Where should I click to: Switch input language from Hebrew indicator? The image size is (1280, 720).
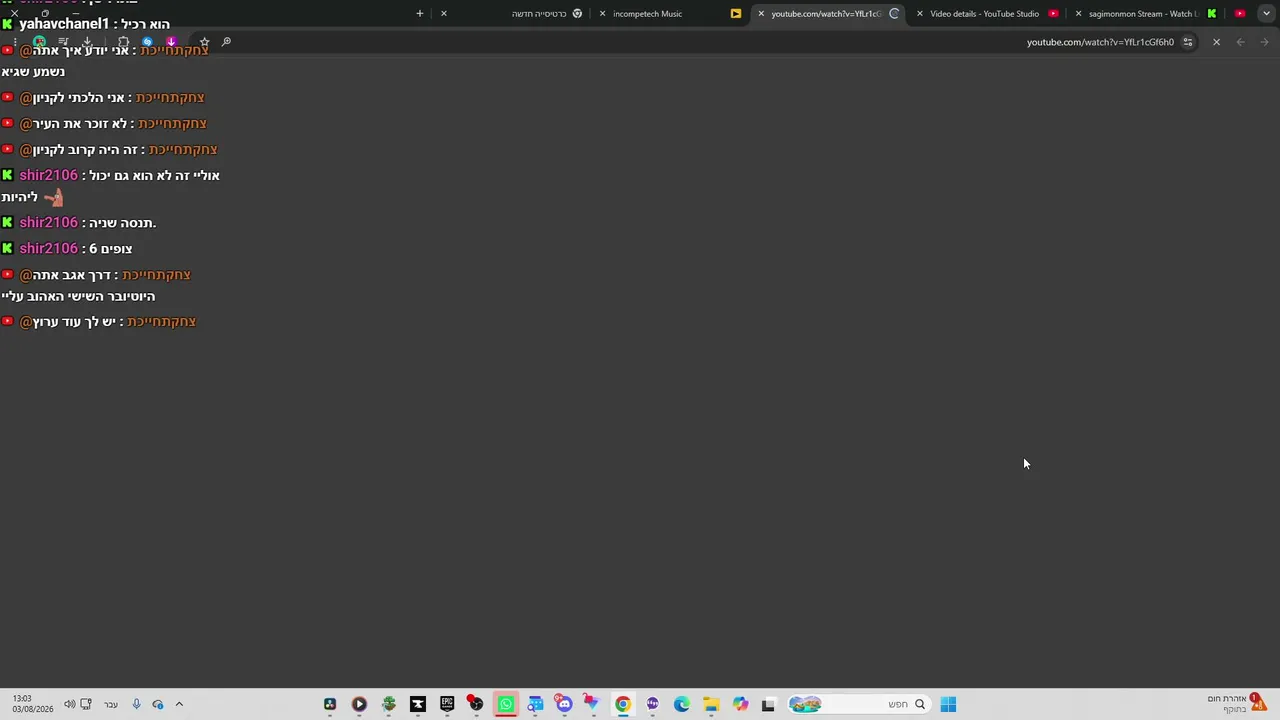pyautogui.click(x=111, y=704)
